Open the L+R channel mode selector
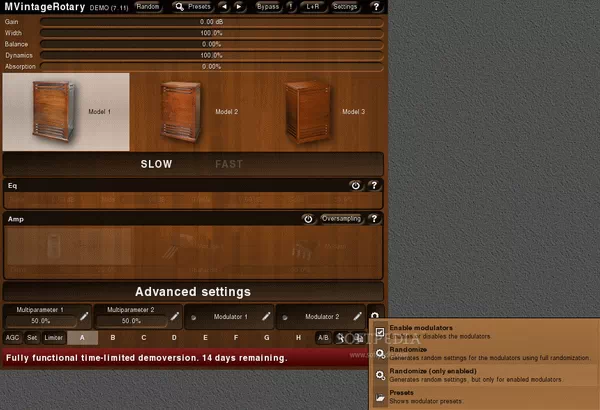Image resolution: width=600 pixels, height=410 pixels. (x=313, y=7)
